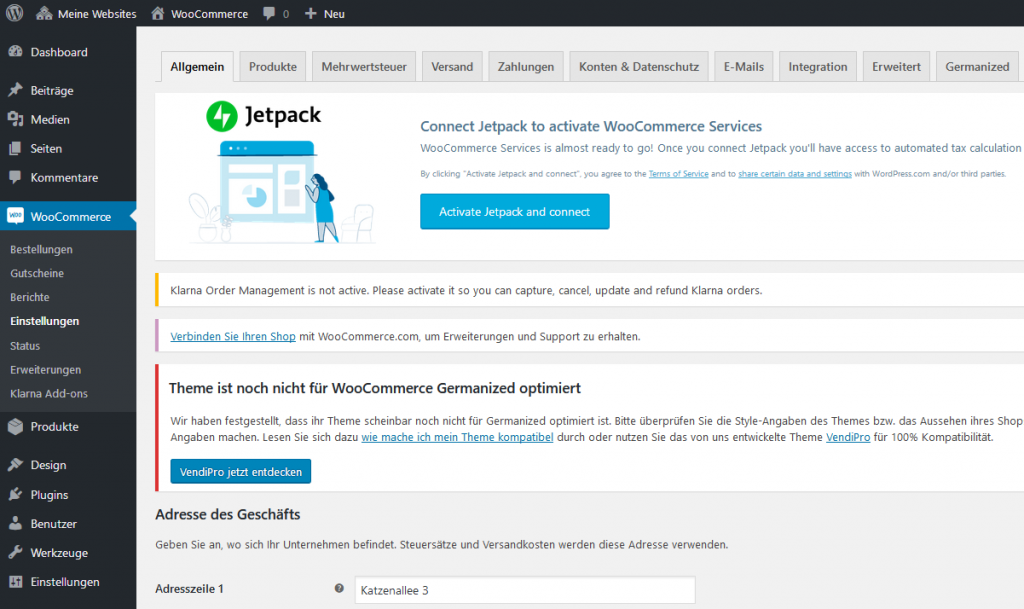Click the Medien media icon
Screen dimensions: 1024x609
coord(16,119)
